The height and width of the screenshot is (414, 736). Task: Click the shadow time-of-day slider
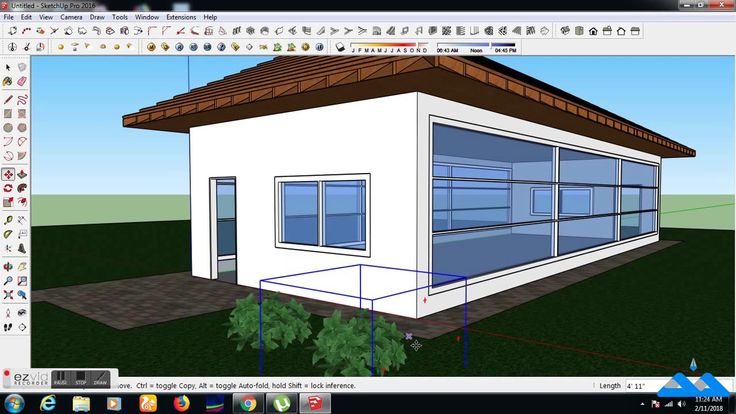[x=476, y=47]
